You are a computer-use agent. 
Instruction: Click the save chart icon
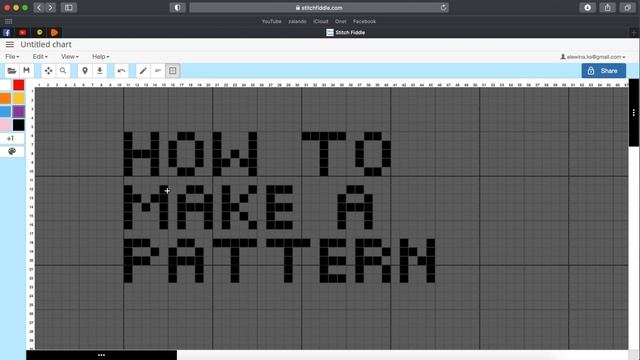point(27,71)
